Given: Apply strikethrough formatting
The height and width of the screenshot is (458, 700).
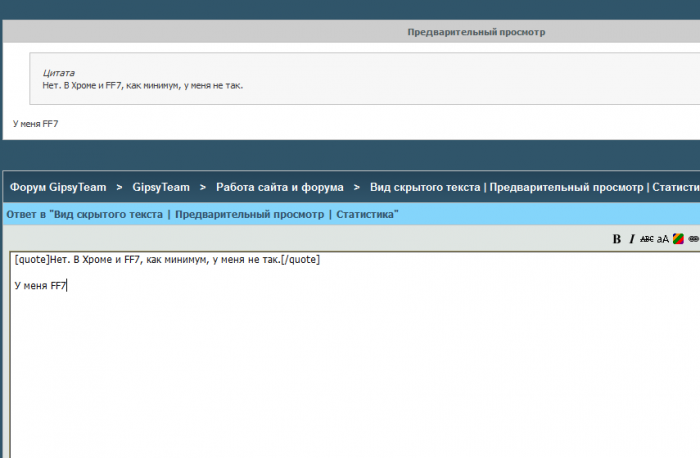Looking at the screenshot, I should 646,239.
